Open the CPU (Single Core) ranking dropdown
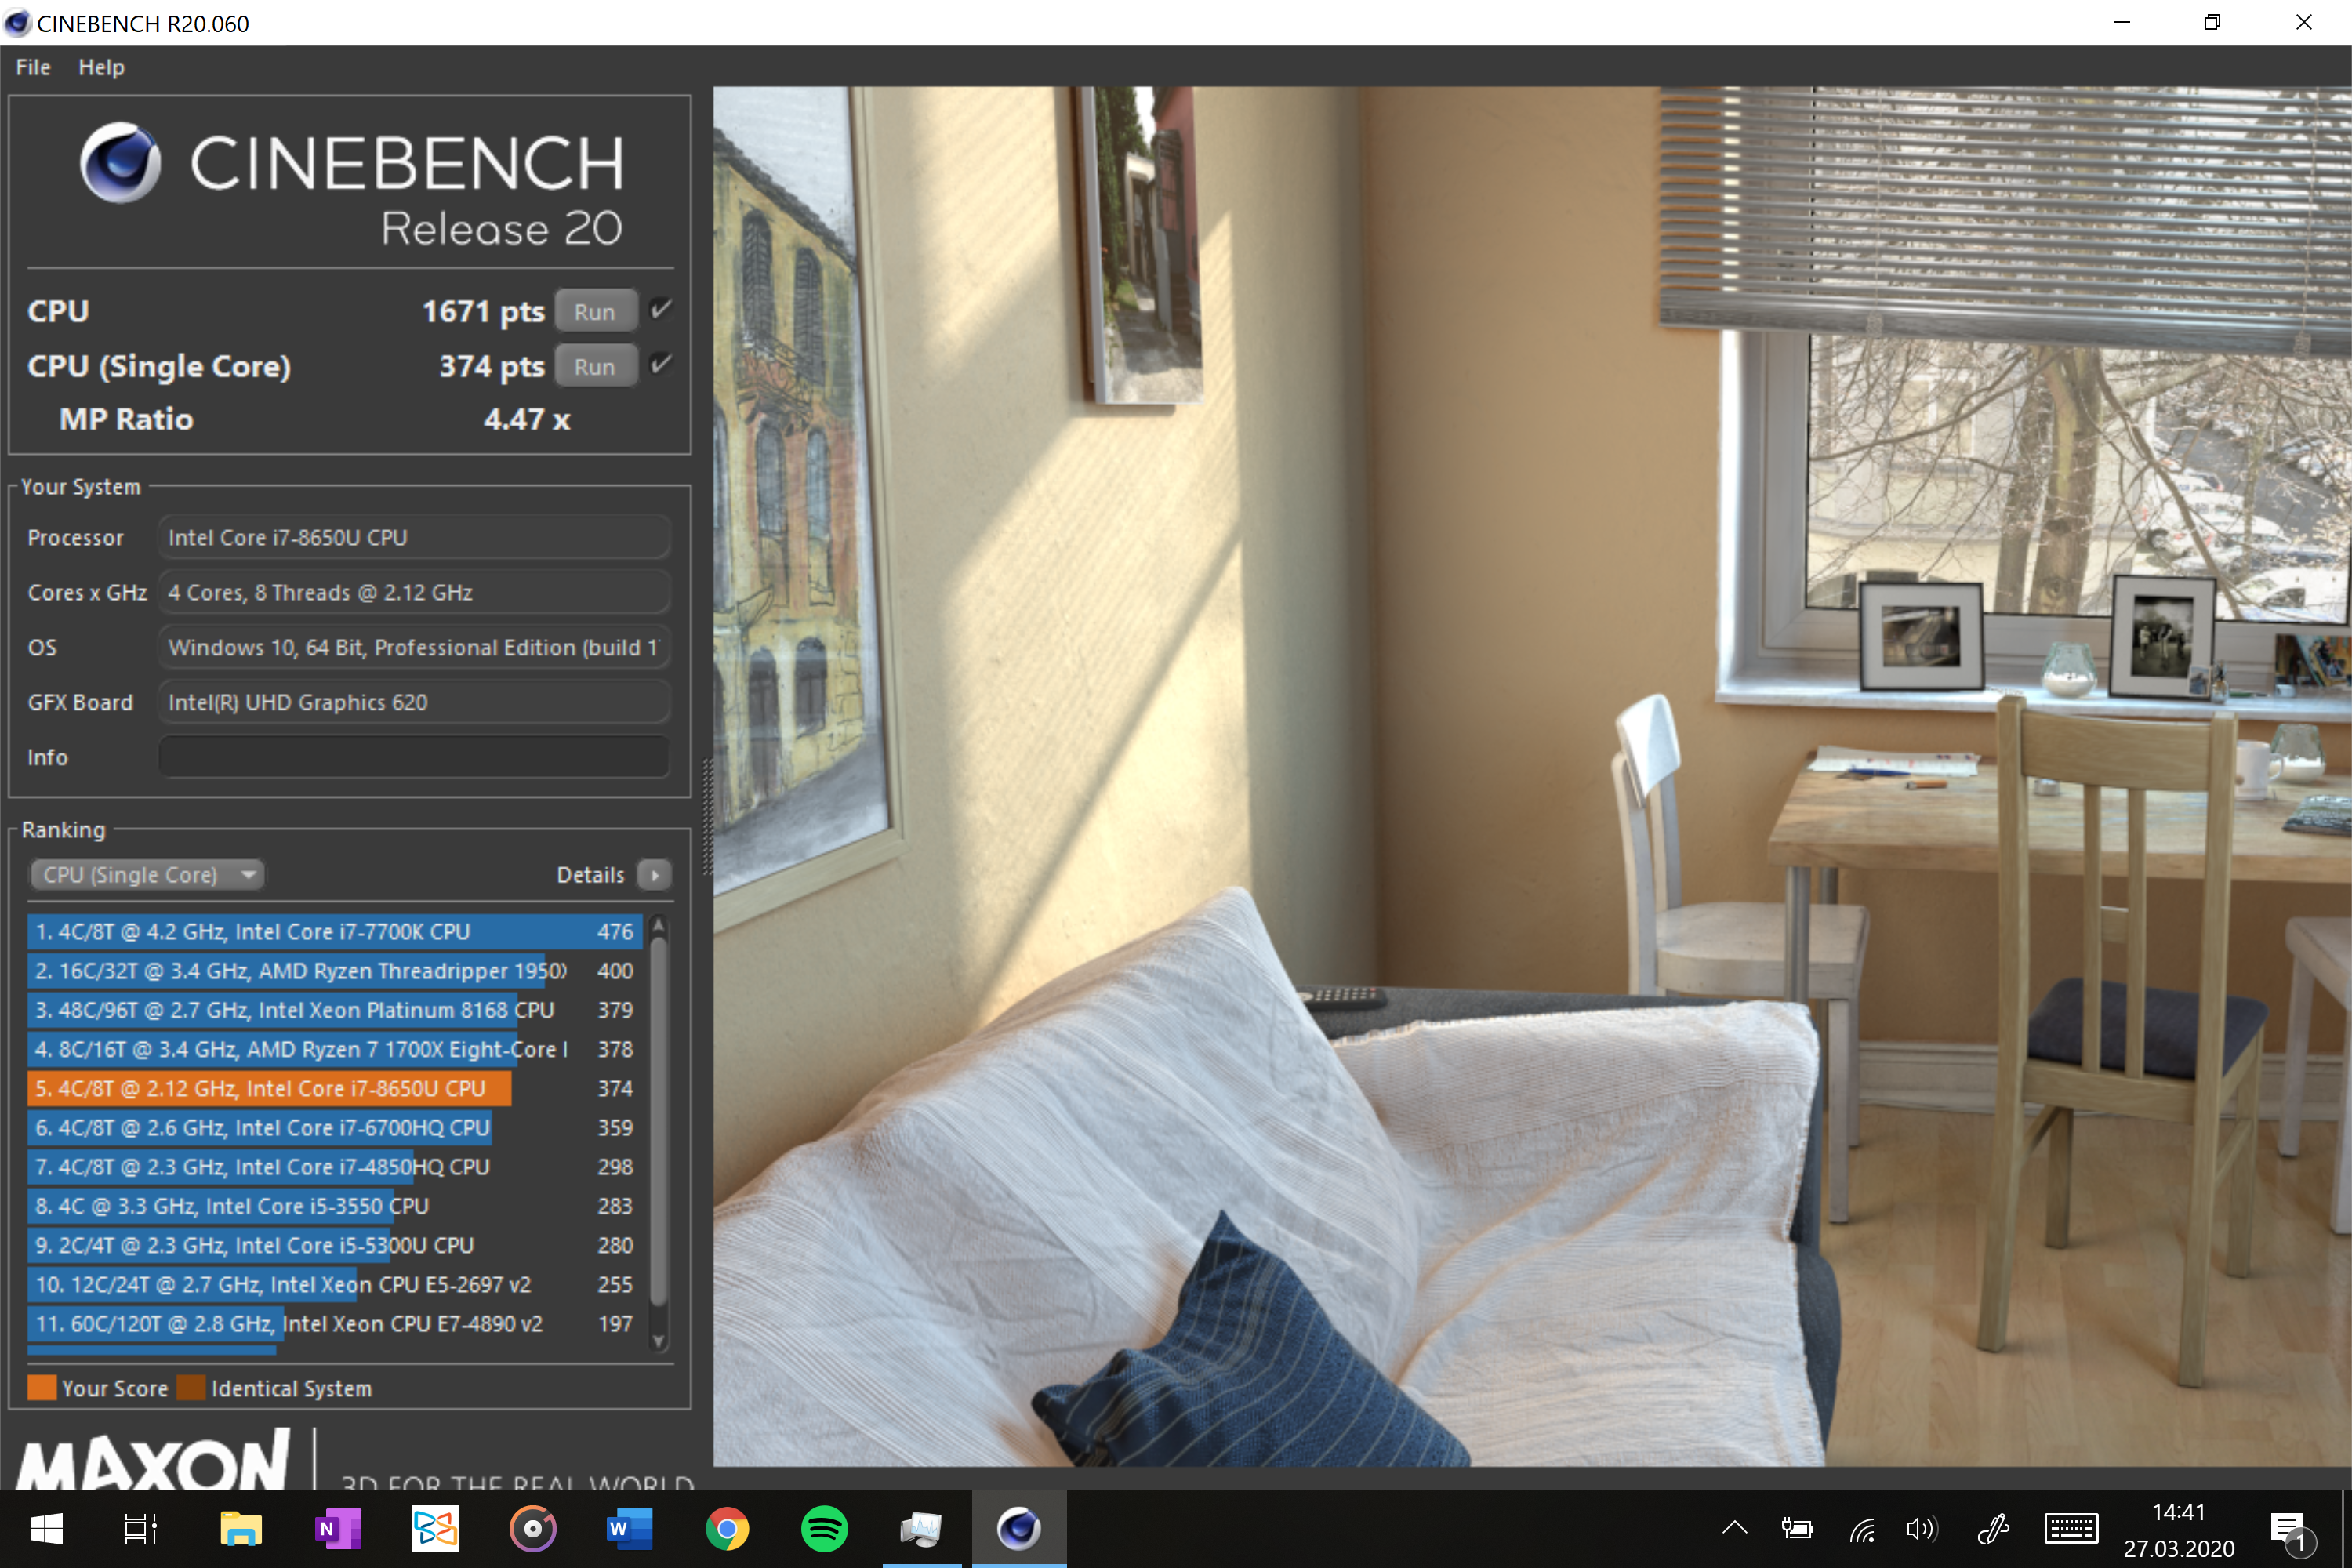The width and height of the screenshot is (2352, 1568). pyautogui.click(x=147, y=875)
